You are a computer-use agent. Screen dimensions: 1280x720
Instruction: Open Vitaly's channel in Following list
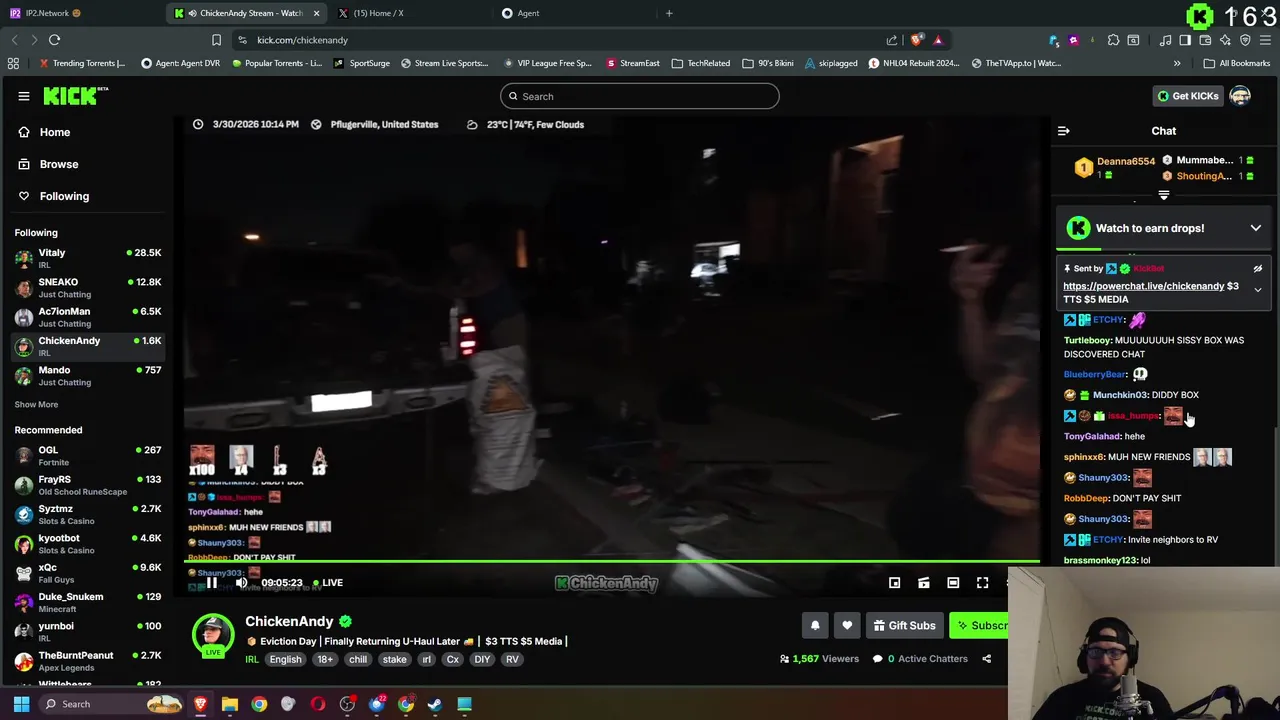(x=88, y=258)
